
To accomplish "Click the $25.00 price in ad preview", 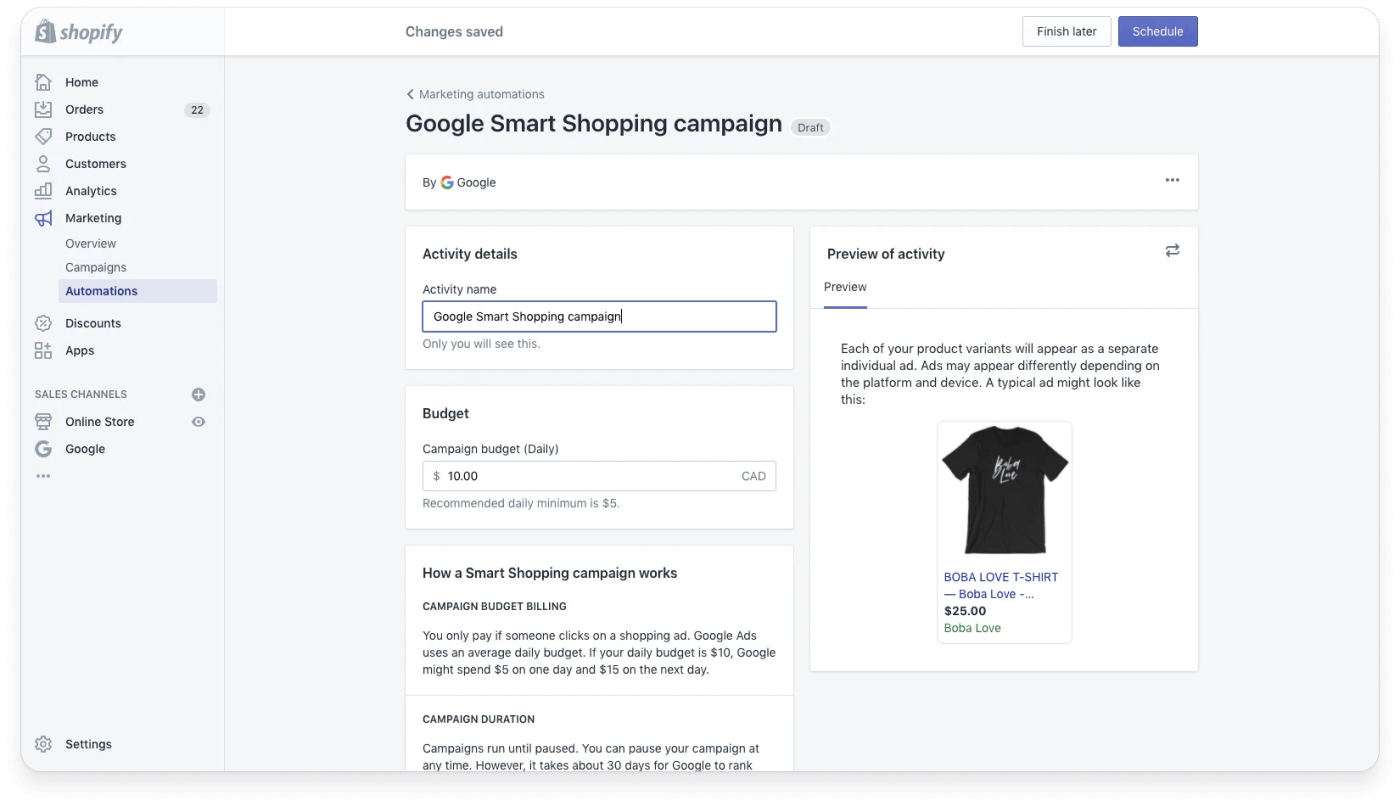I will (965, 611).
